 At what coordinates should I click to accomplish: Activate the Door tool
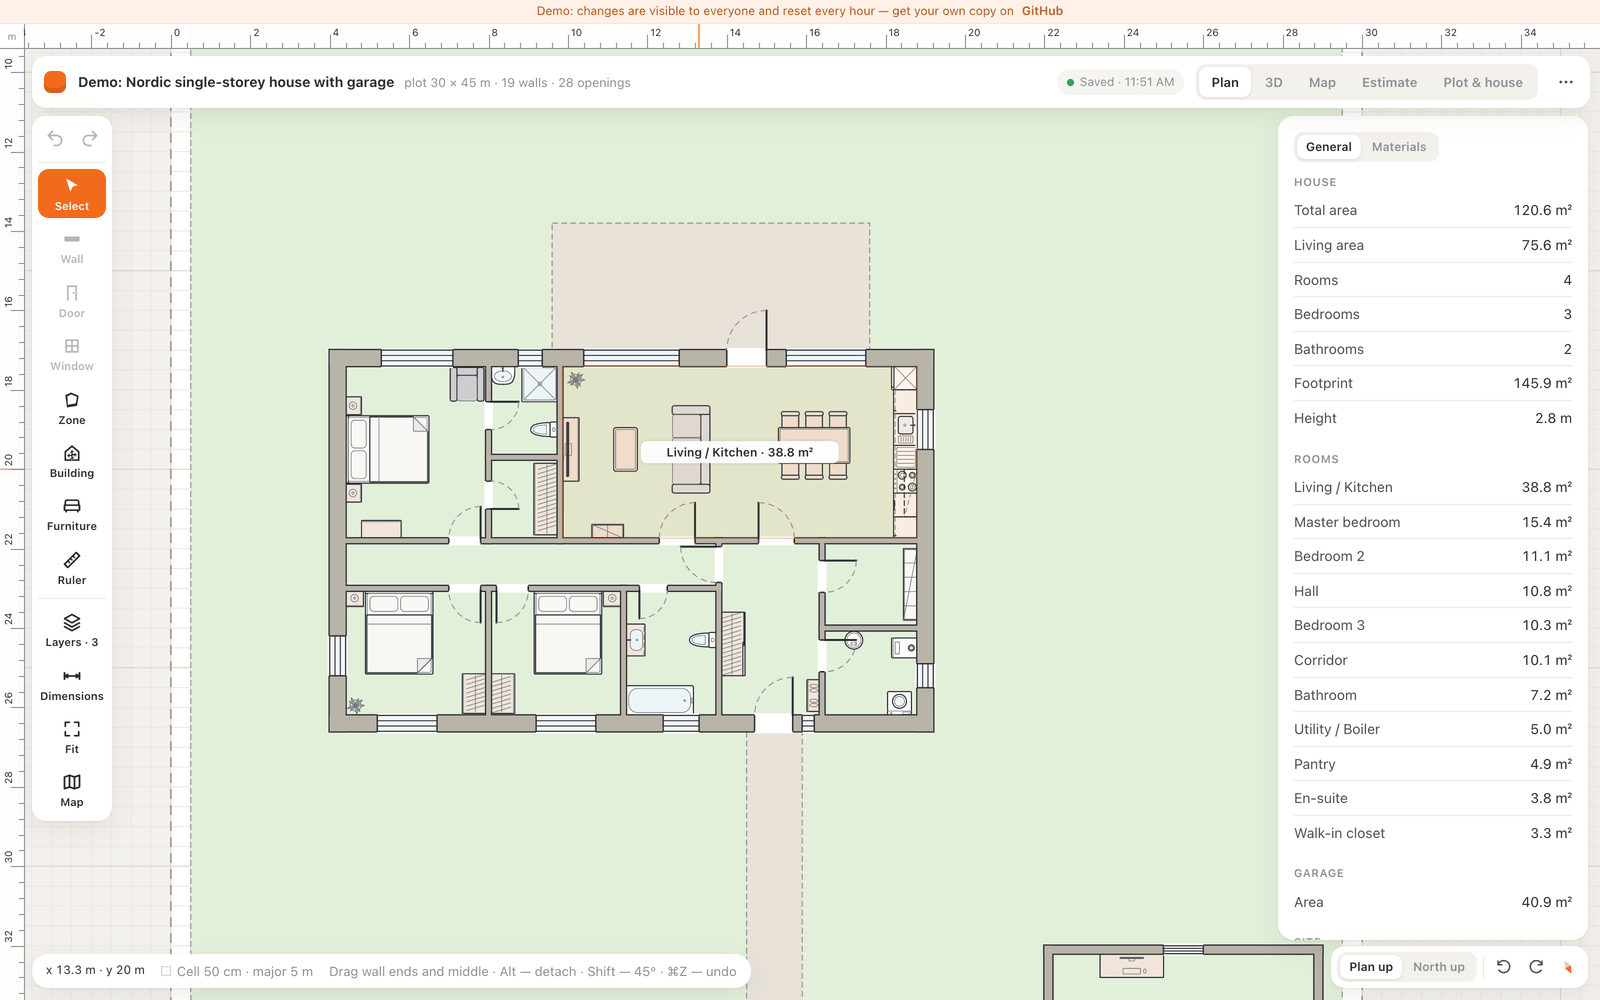(x=72, y=301)
